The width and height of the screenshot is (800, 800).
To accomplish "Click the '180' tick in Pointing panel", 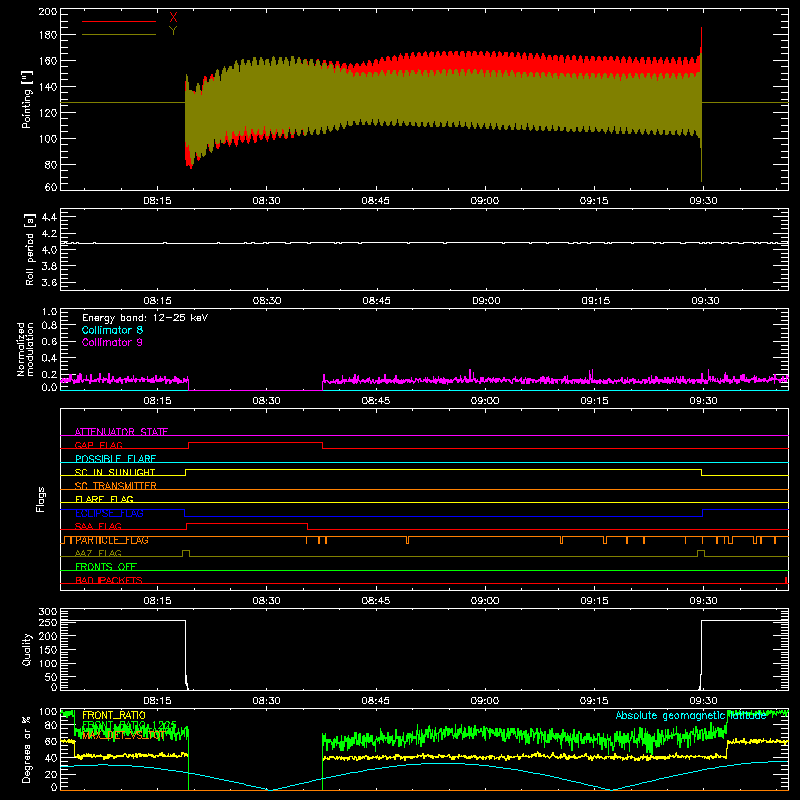I will [47, 35].
